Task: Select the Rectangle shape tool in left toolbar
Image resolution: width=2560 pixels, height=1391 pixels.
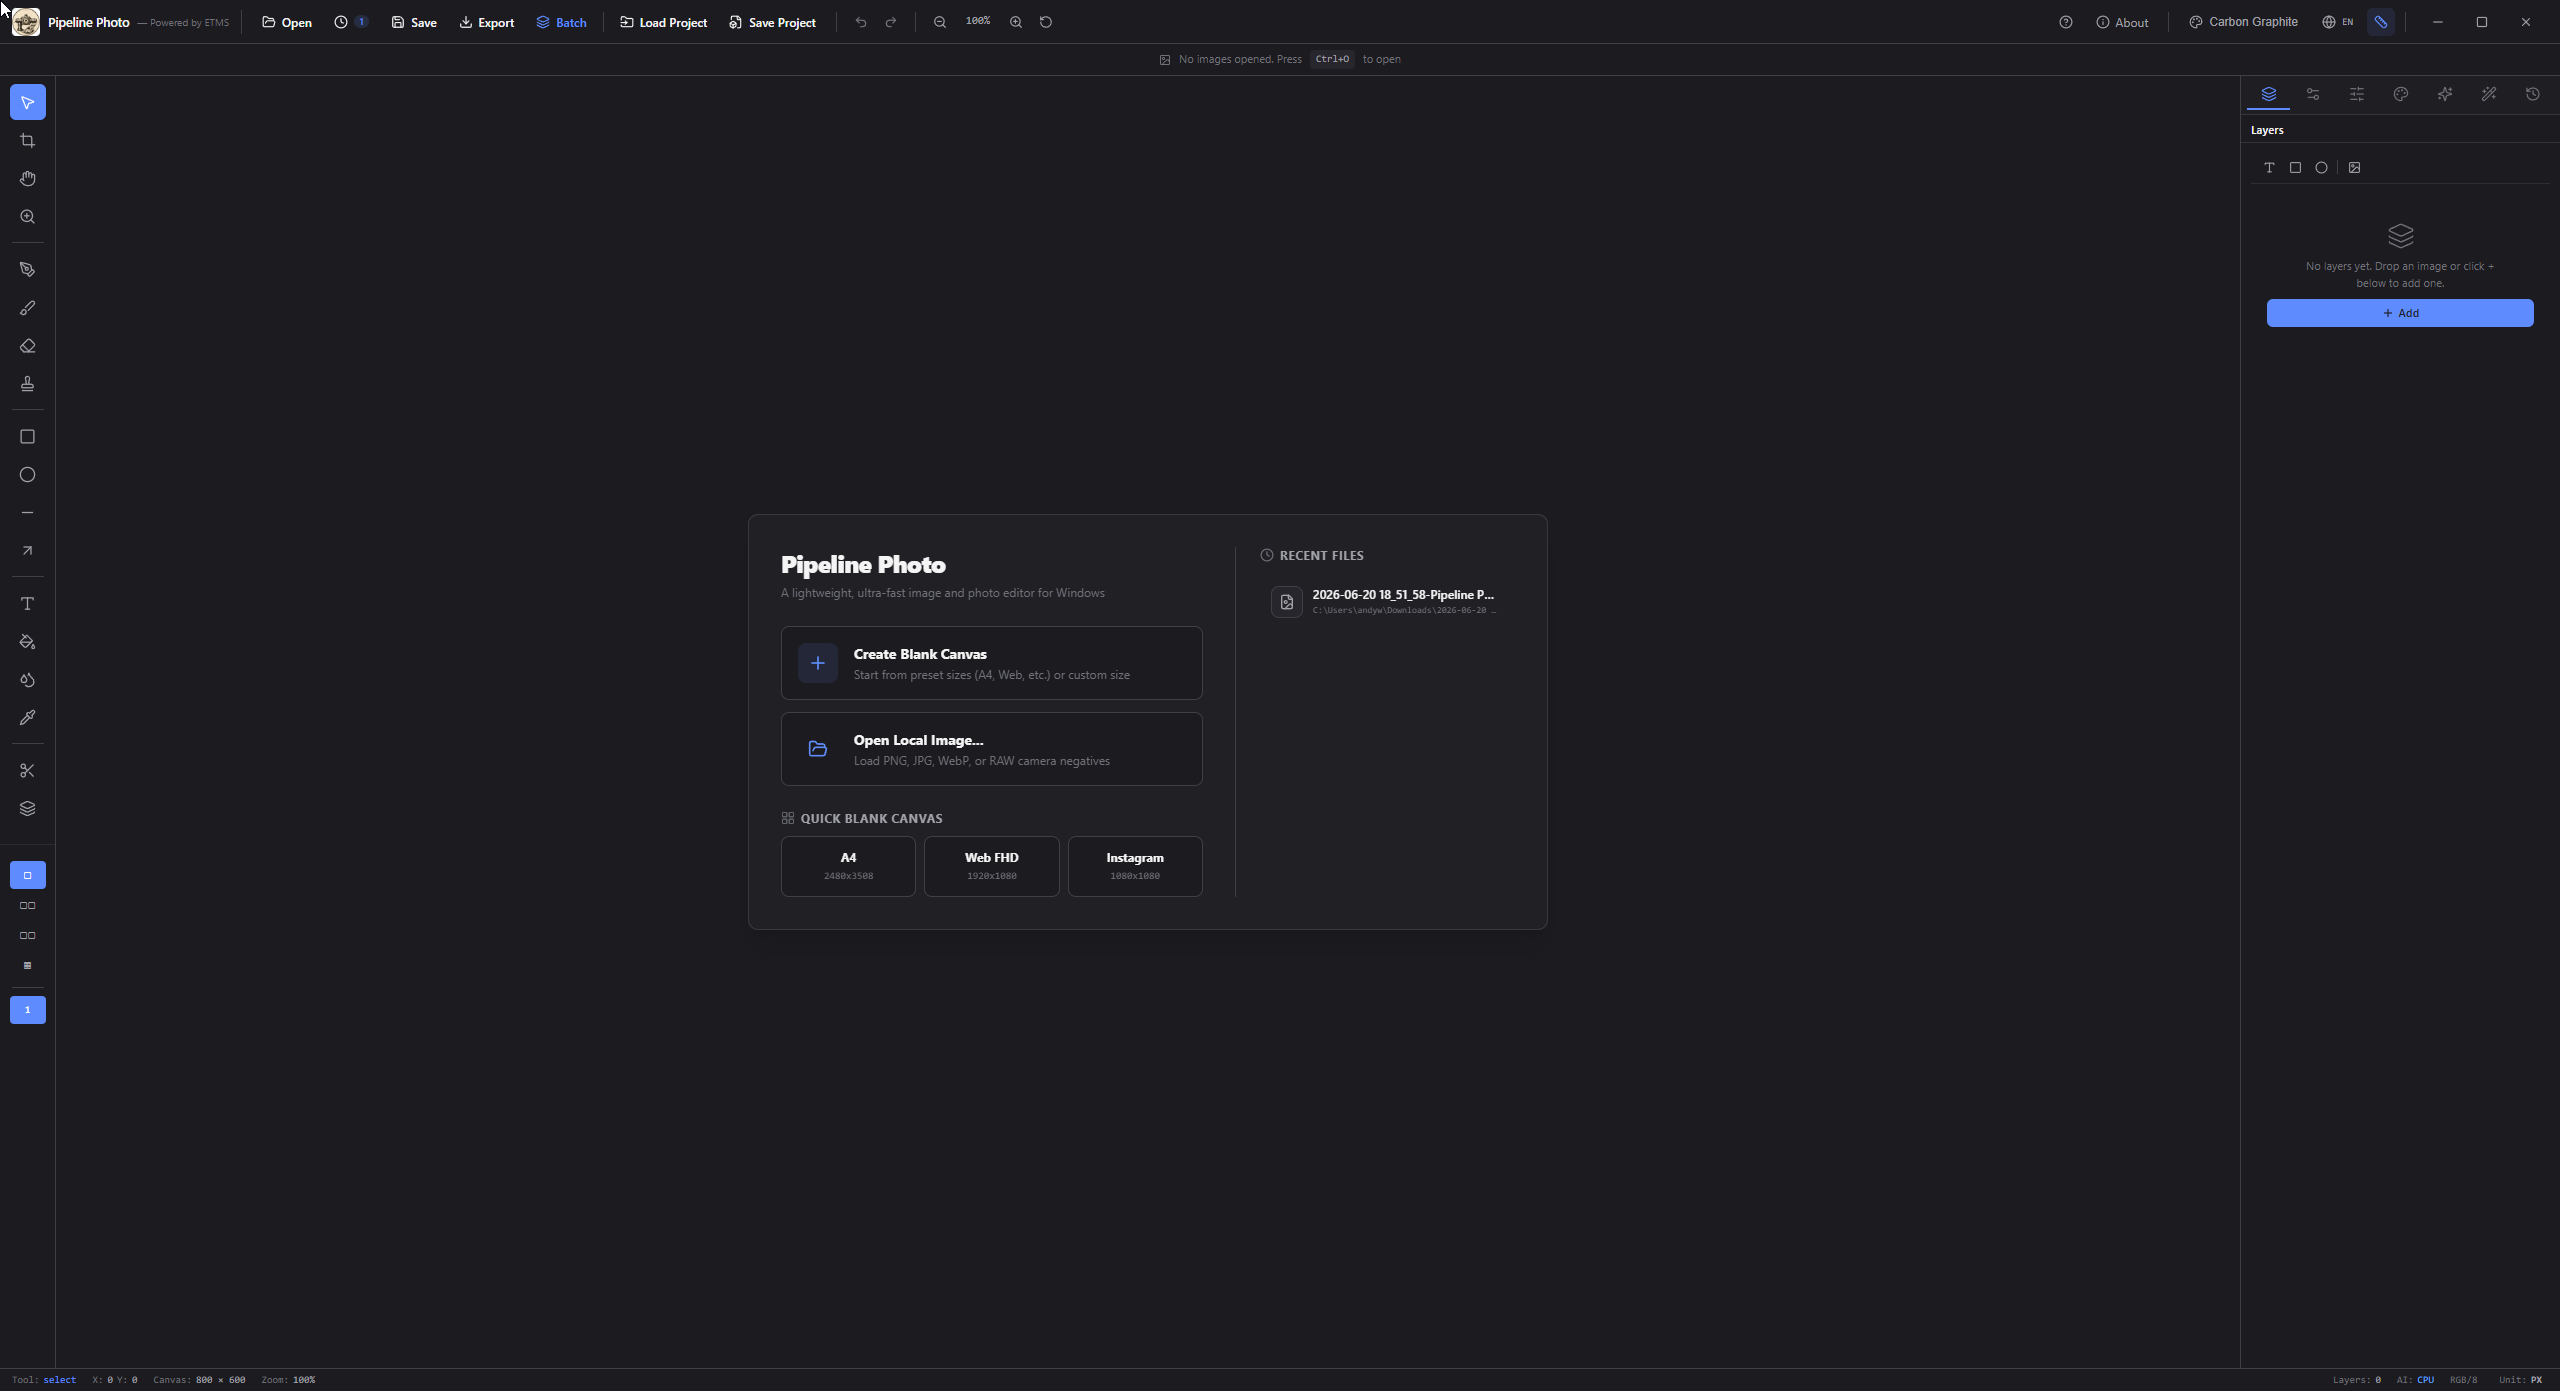Action: click(x=27, y=436)
